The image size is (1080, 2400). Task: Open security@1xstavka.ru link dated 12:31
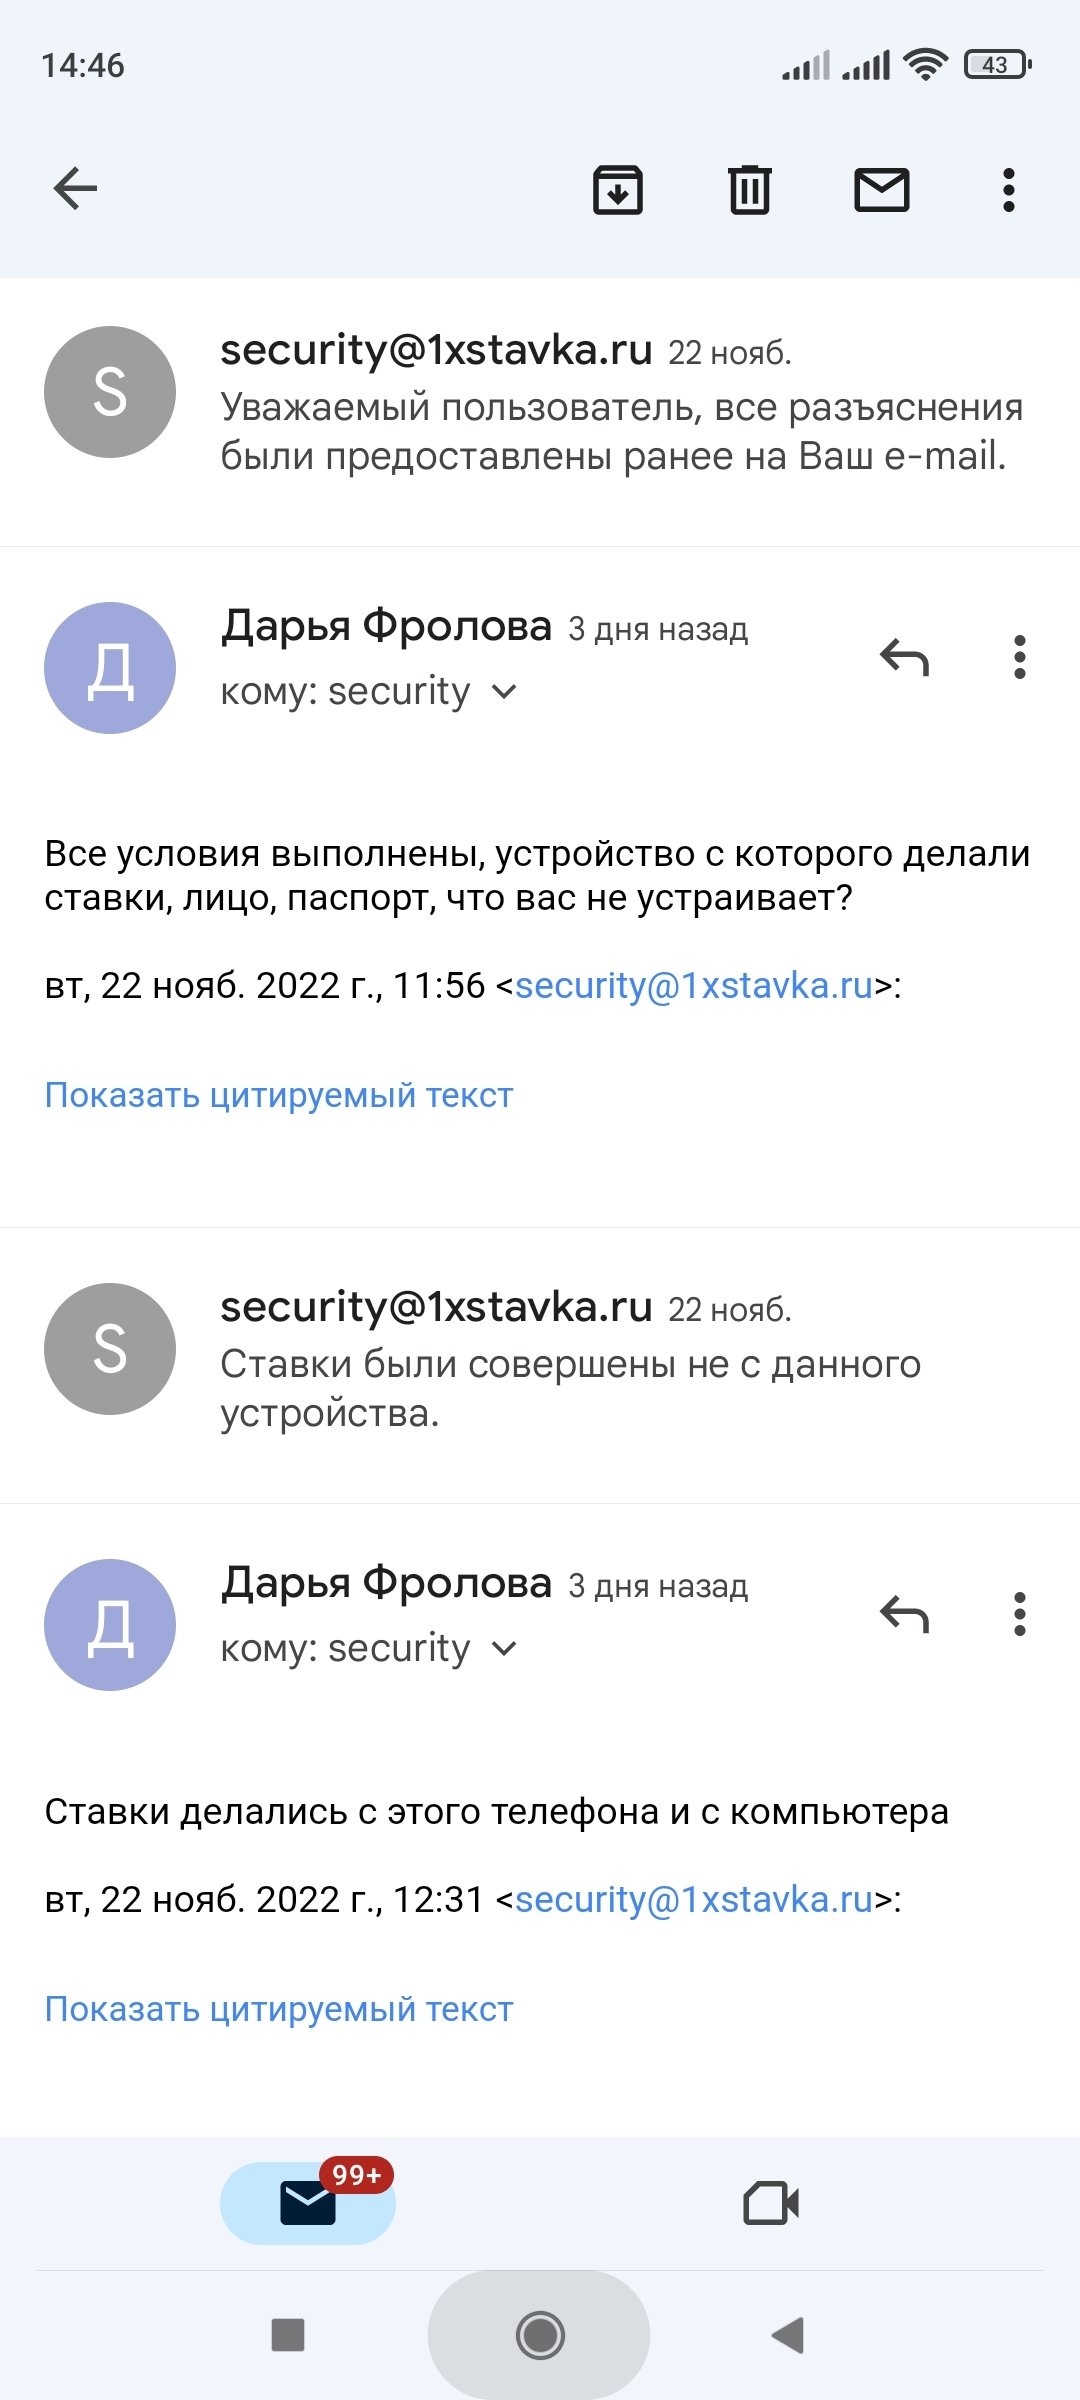(x=694, y=1900)
